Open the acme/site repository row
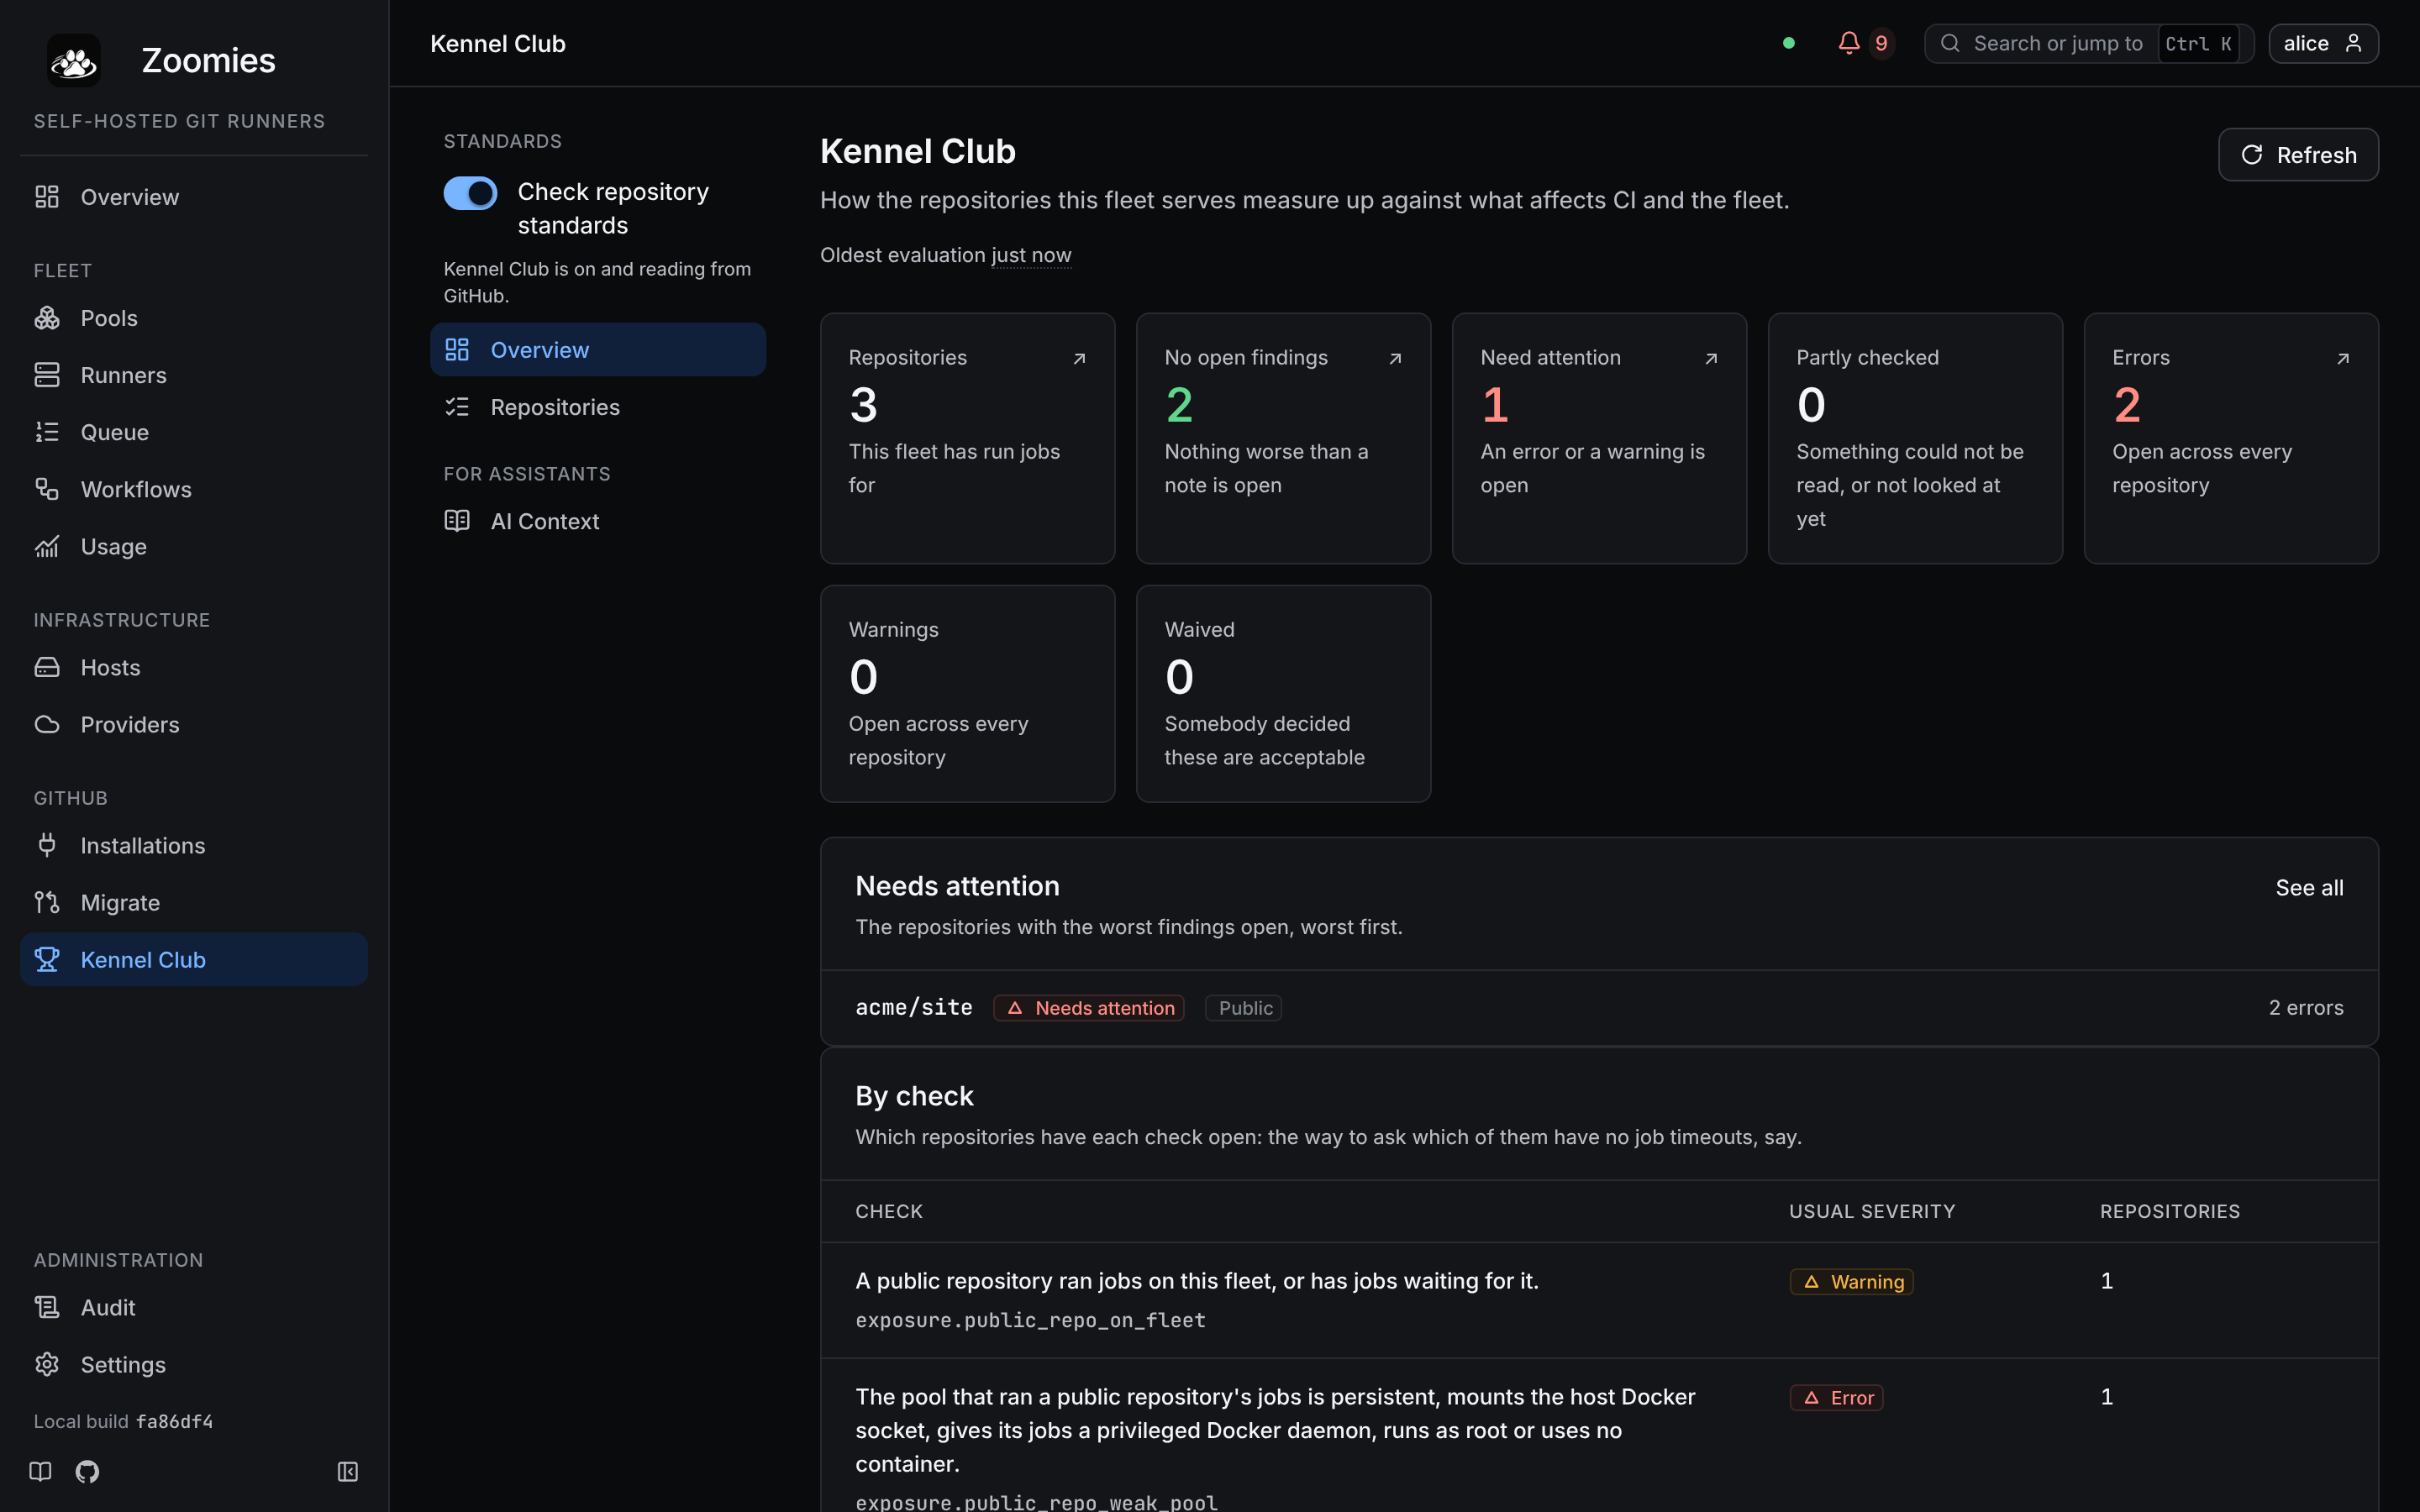Viewport: 2420px width, 1512px height. click(1599, 1008)
